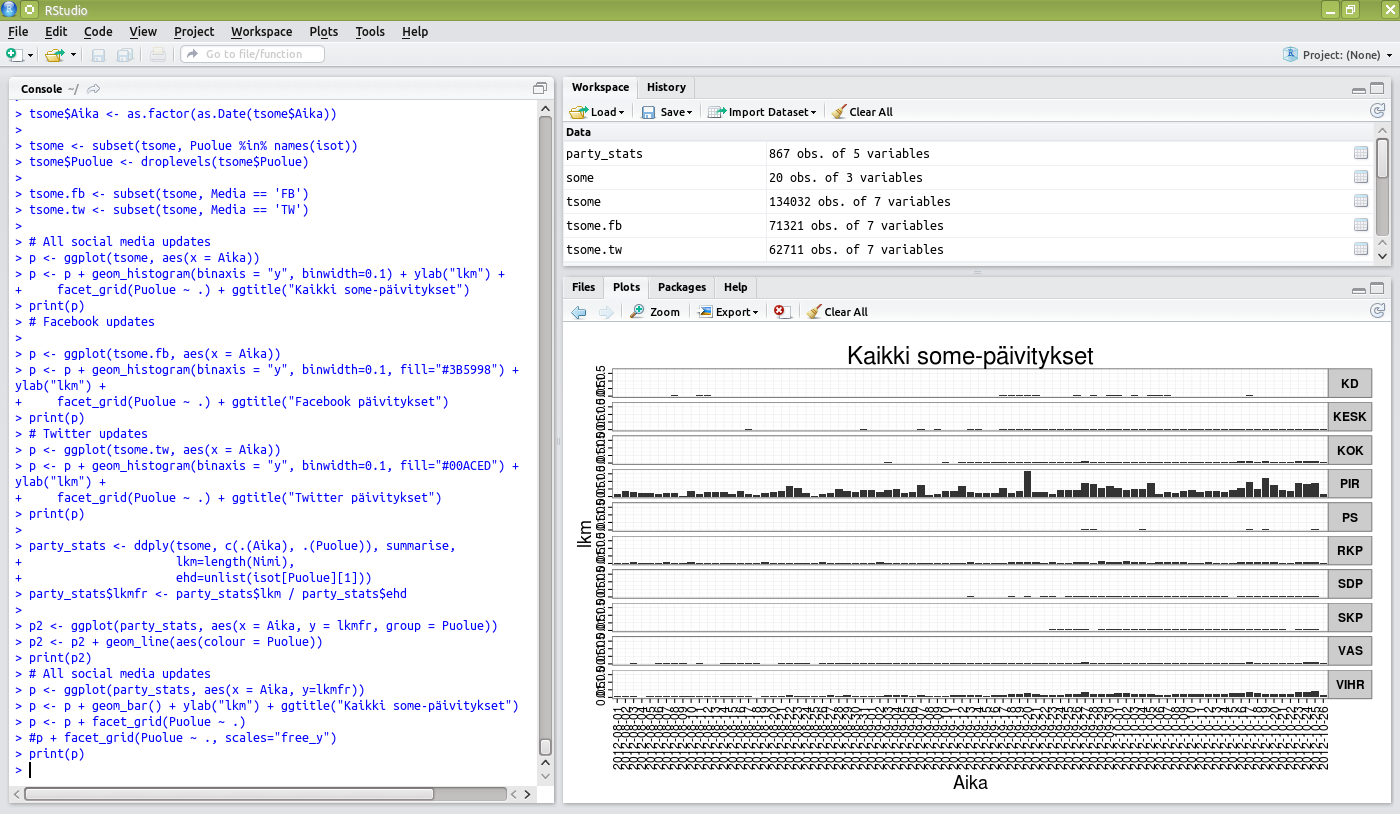Click the previous plot left arrow
The height and width of the screenshot is (814, 1400).
click(579, 312)
